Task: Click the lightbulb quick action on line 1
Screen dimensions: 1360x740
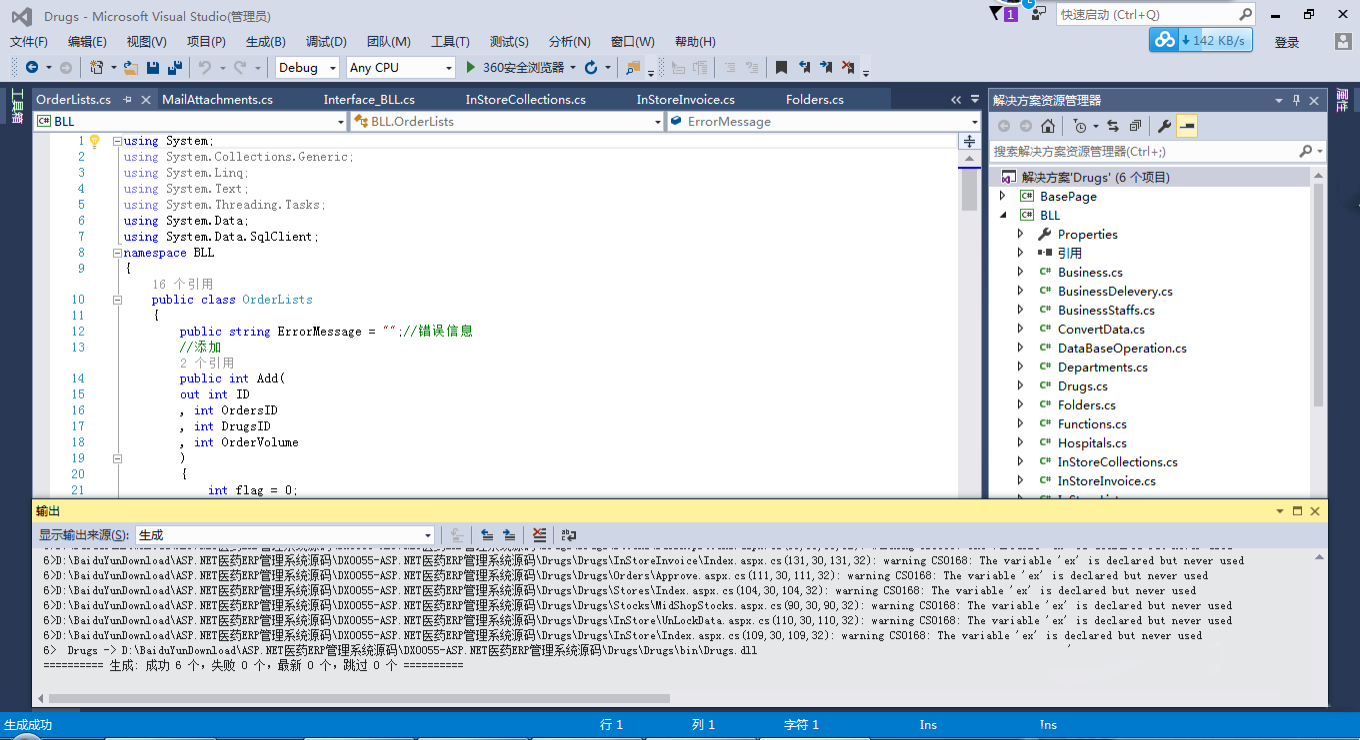Action: 95,141
